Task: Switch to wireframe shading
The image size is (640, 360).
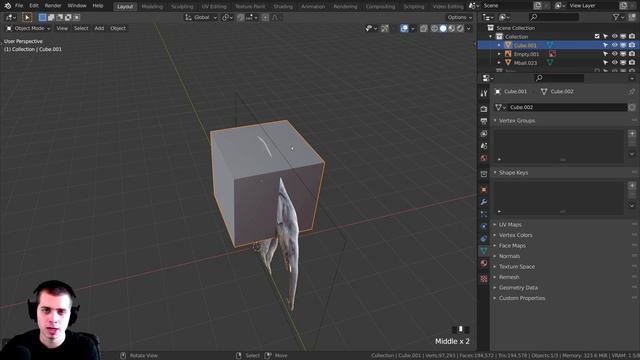Action: click(434, 28)
